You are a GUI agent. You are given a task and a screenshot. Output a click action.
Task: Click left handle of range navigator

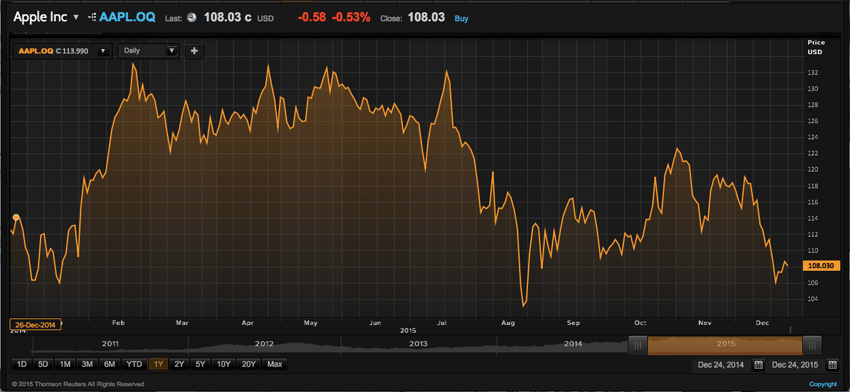tap(638, 344)
